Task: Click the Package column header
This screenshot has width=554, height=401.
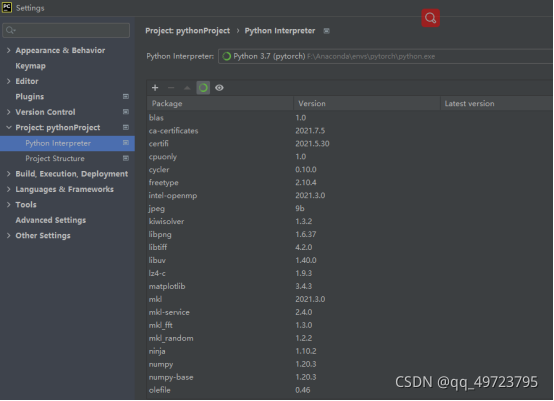Action: pos(220,104)
